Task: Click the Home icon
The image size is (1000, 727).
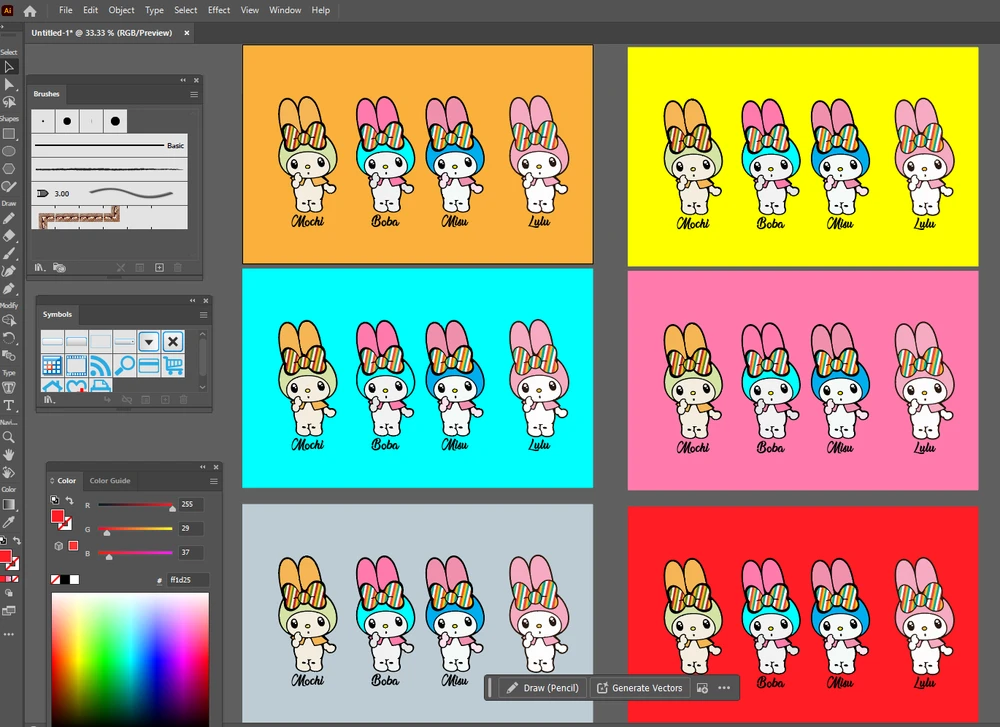Action: point(30,11)
